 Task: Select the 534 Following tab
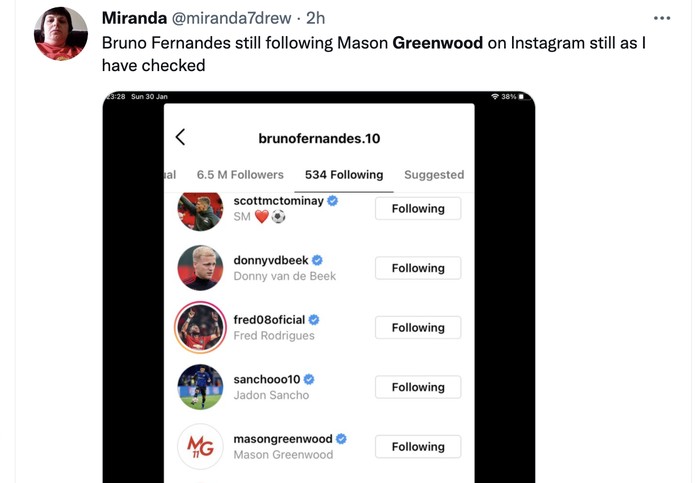(x=343, y=174)
